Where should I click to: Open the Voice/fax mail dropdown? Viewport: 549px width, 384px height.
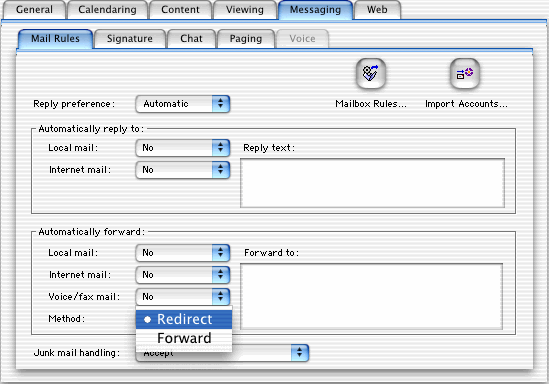[183, 296]
